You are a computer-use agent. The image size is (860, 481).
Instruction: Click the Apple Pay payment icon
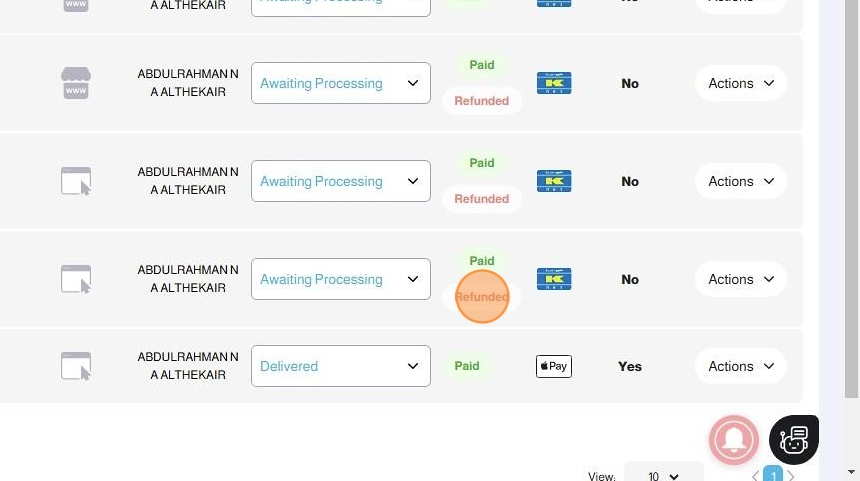point(553,366)
